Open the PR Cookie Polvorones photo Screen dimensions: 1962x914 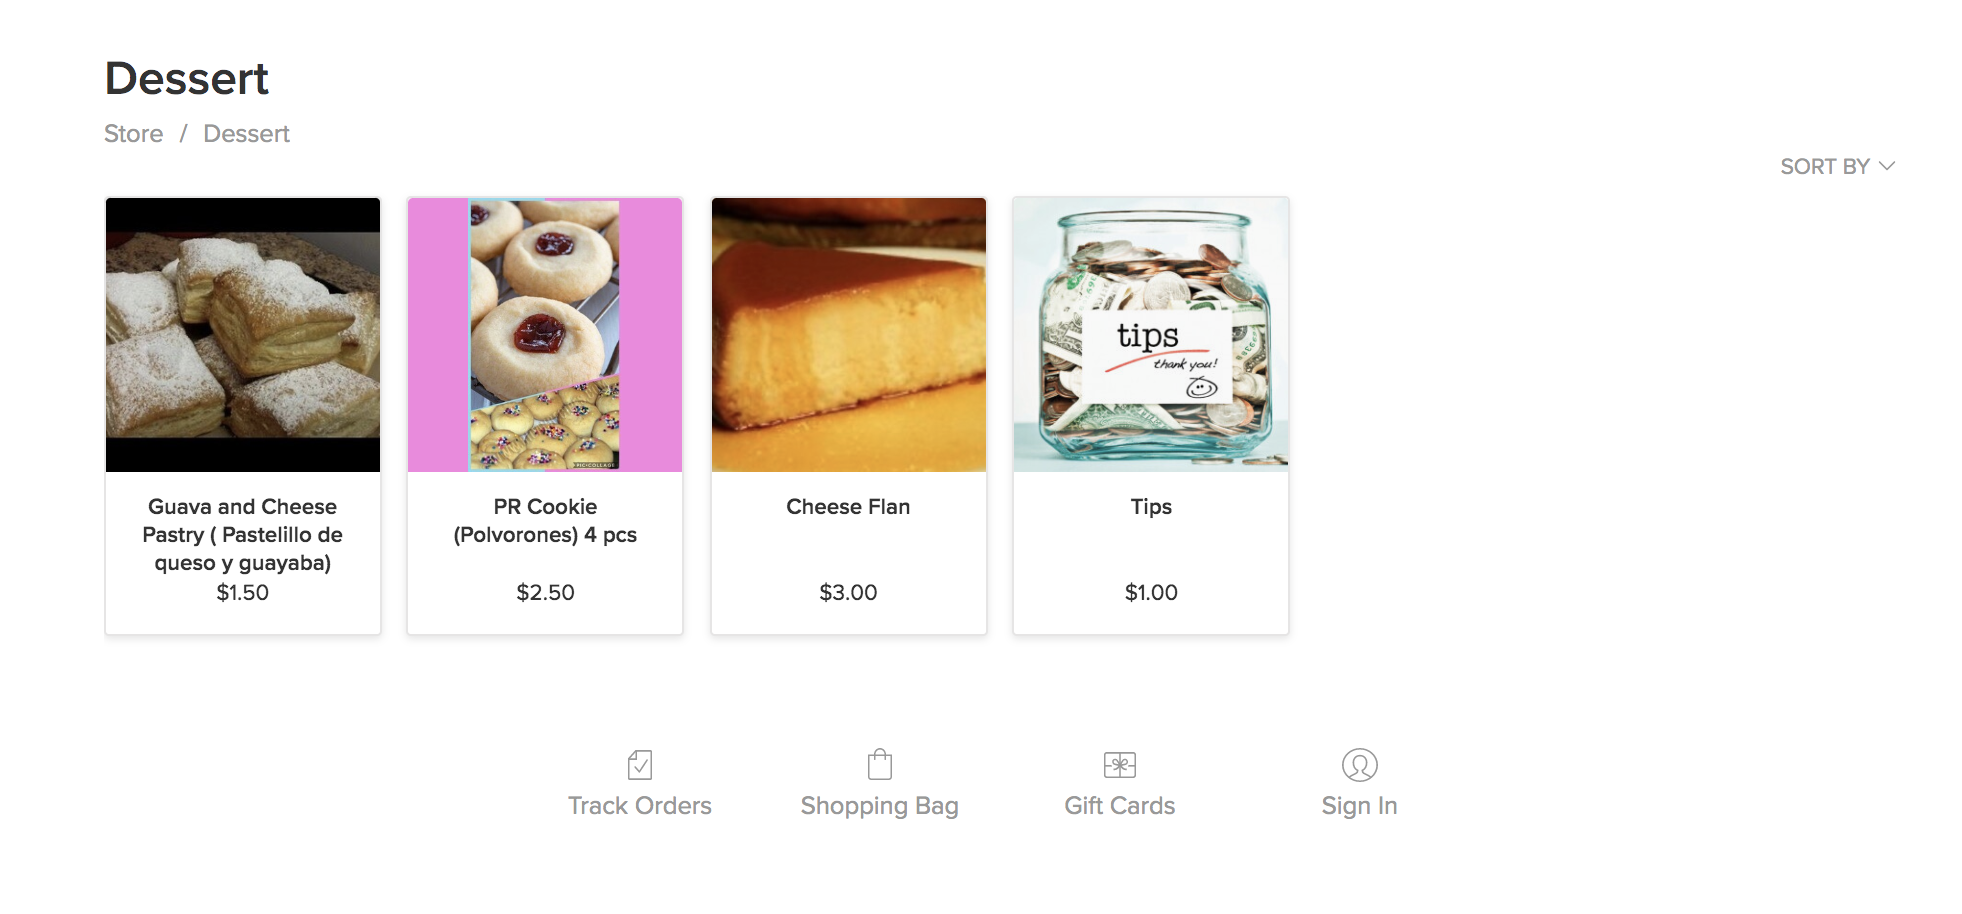(x=545, y=335)
